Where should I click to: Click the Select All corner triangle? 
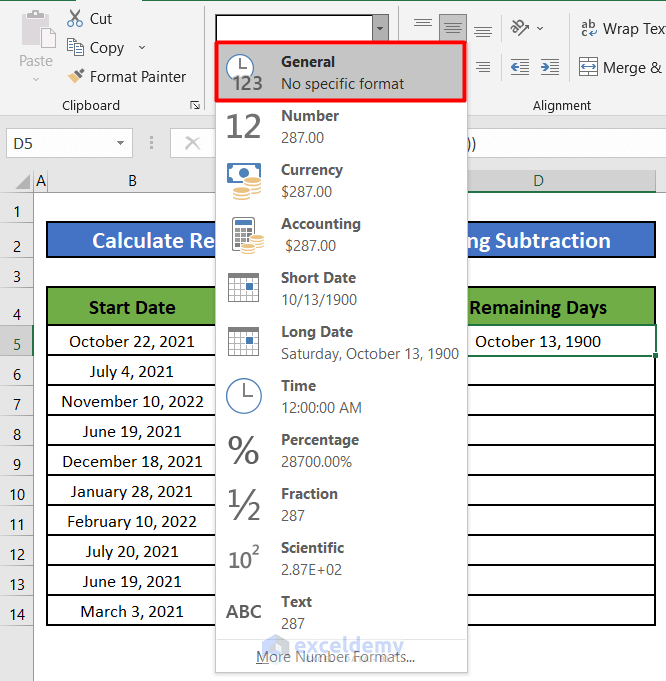[23, 181]
